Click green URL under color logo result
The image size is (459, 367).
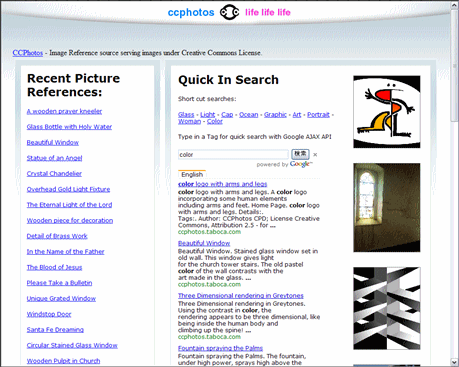[209, 232]
